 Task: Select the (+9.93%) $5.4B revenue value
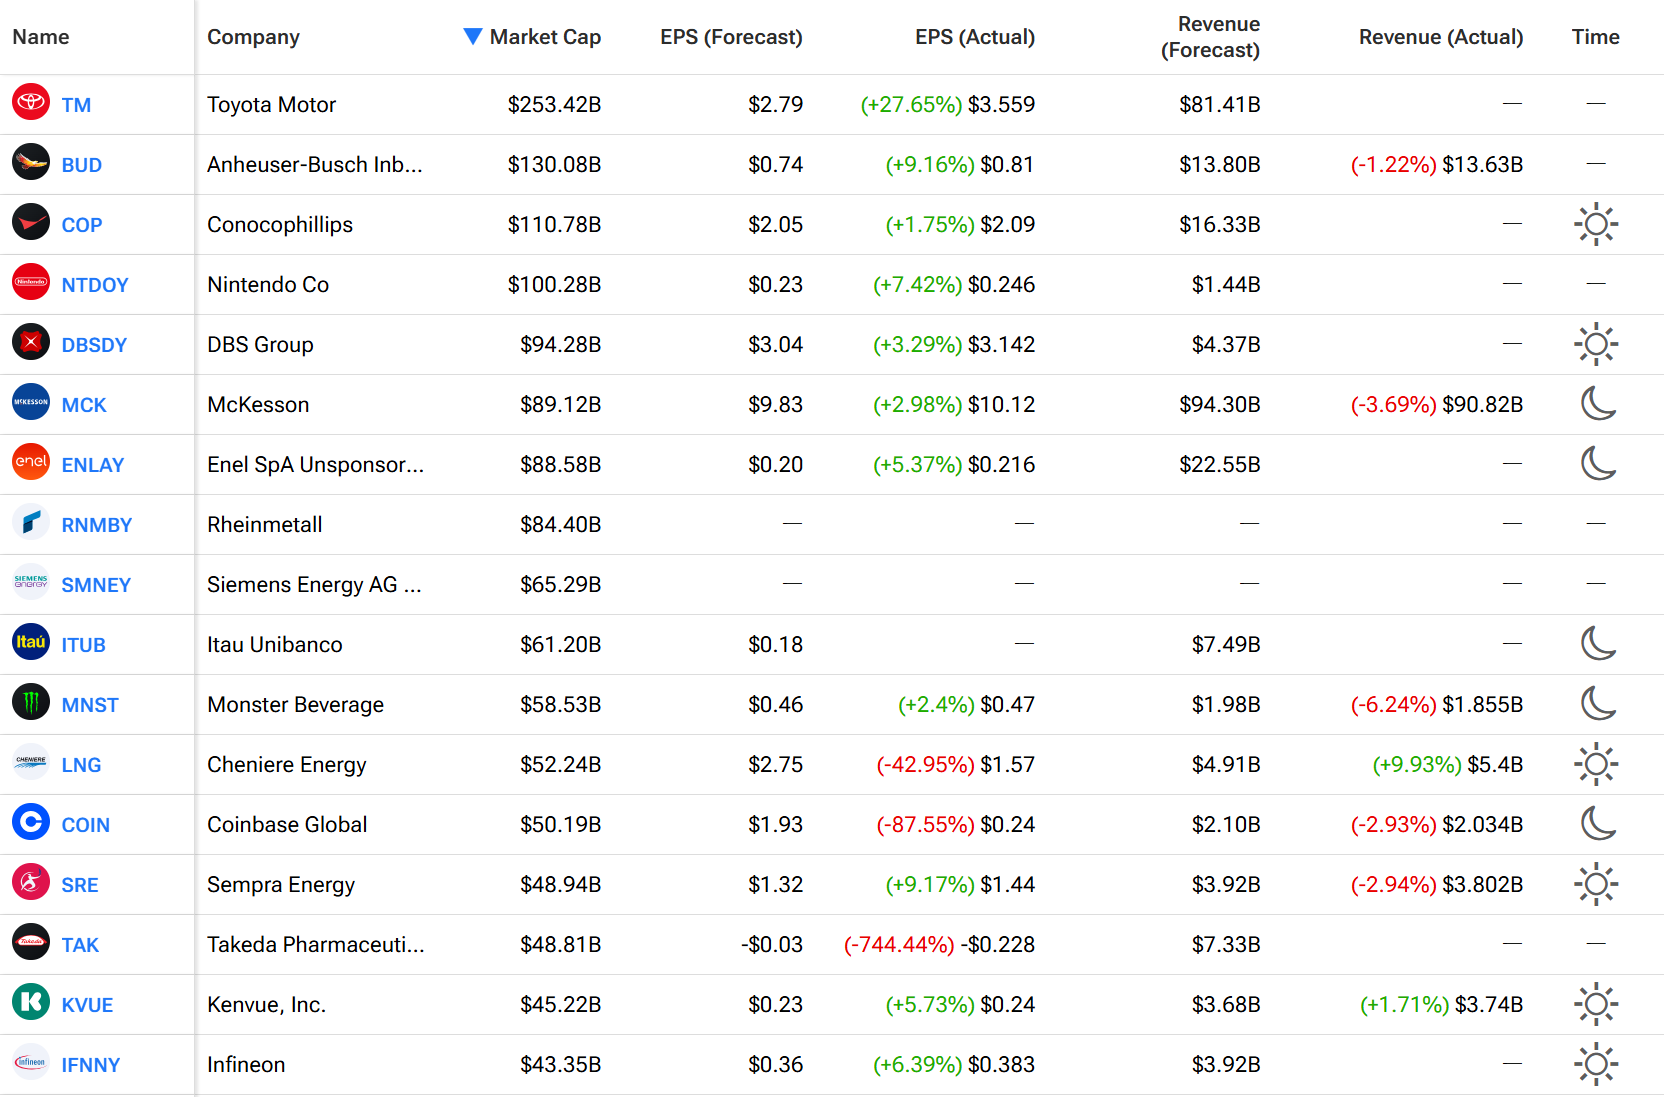pos(1447,765)
